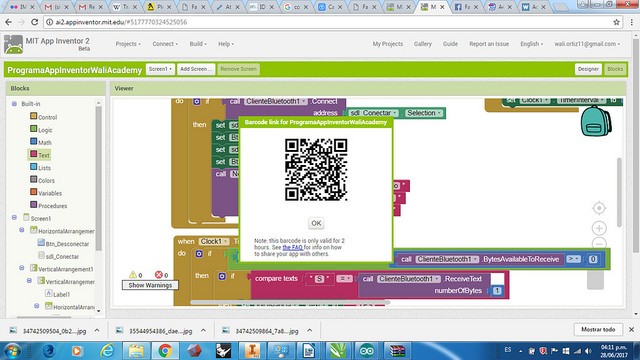Open the Help menu

(226, 44)
